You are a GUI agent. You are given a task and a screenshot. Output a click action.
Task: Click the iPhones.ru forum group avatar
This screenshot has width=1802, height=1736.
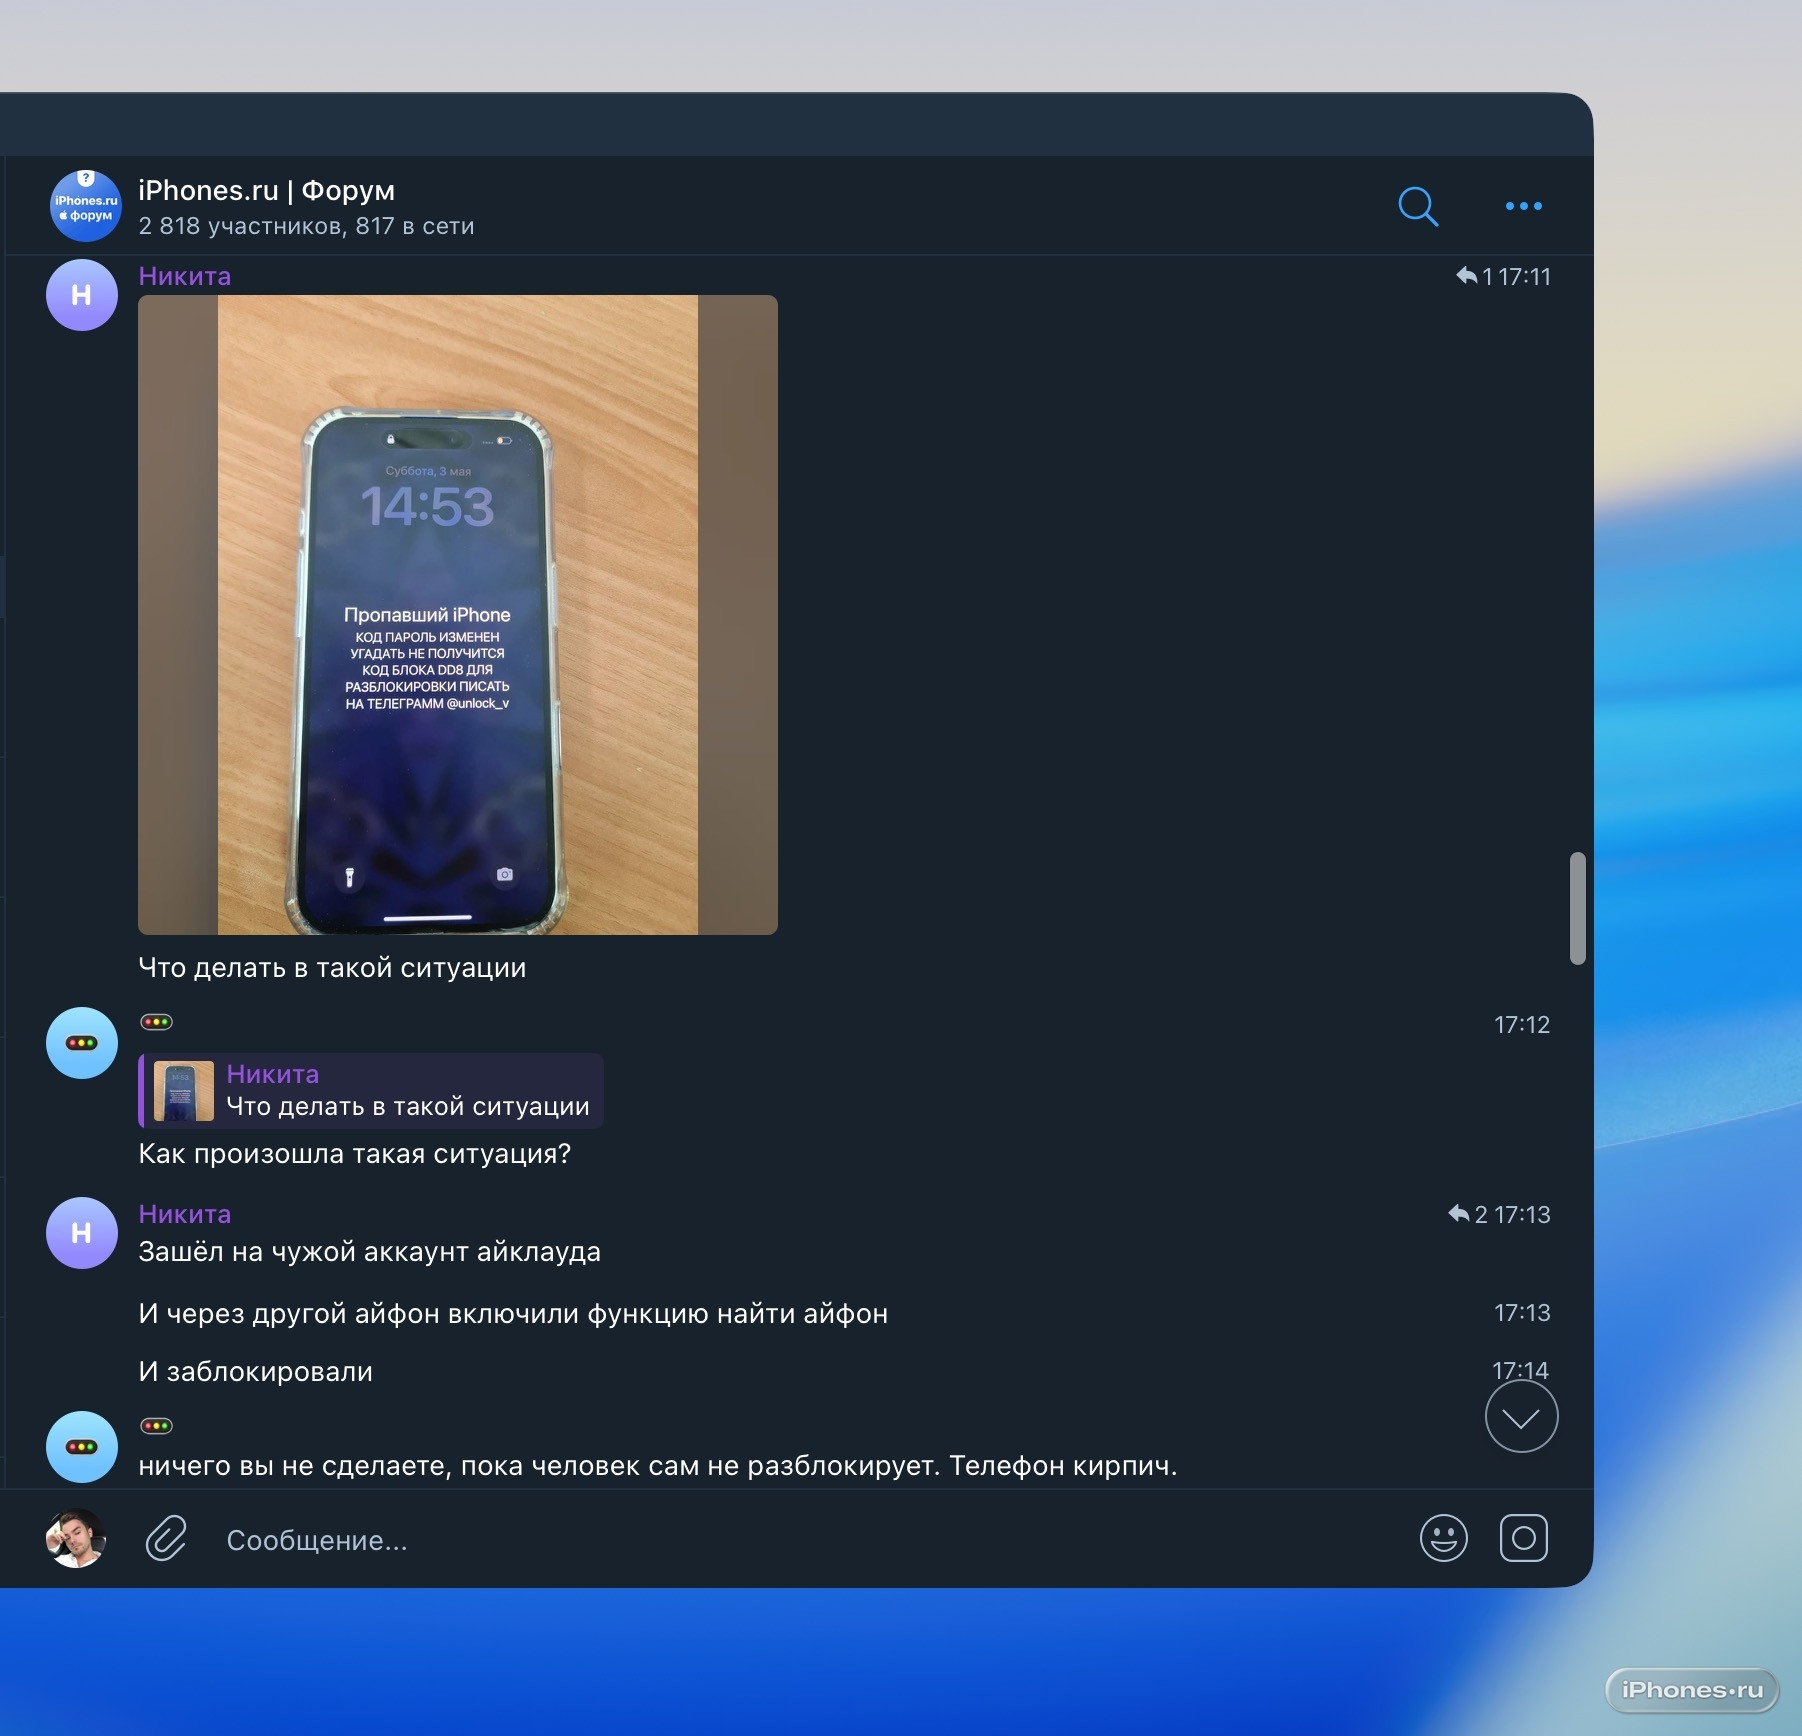pyautogui.click(x=85, y=206)
